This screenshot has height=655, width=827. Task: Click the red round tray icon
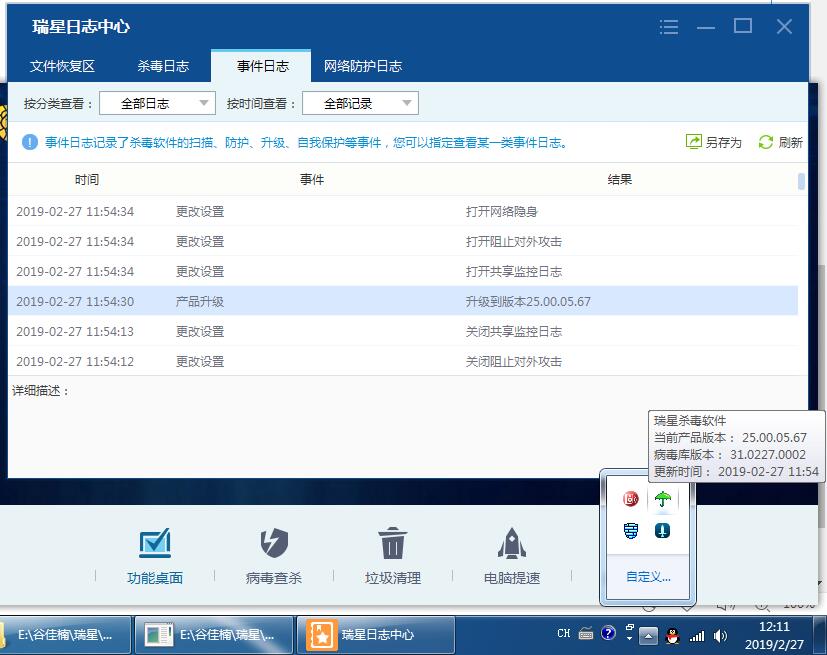pyautogui.click(x=630, y=498)
